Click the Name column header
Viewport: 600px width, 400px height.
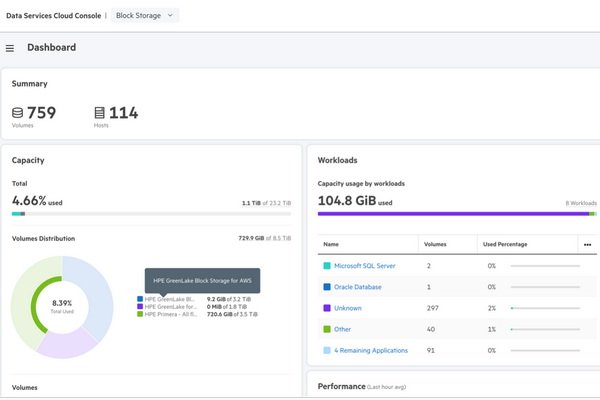331,244
